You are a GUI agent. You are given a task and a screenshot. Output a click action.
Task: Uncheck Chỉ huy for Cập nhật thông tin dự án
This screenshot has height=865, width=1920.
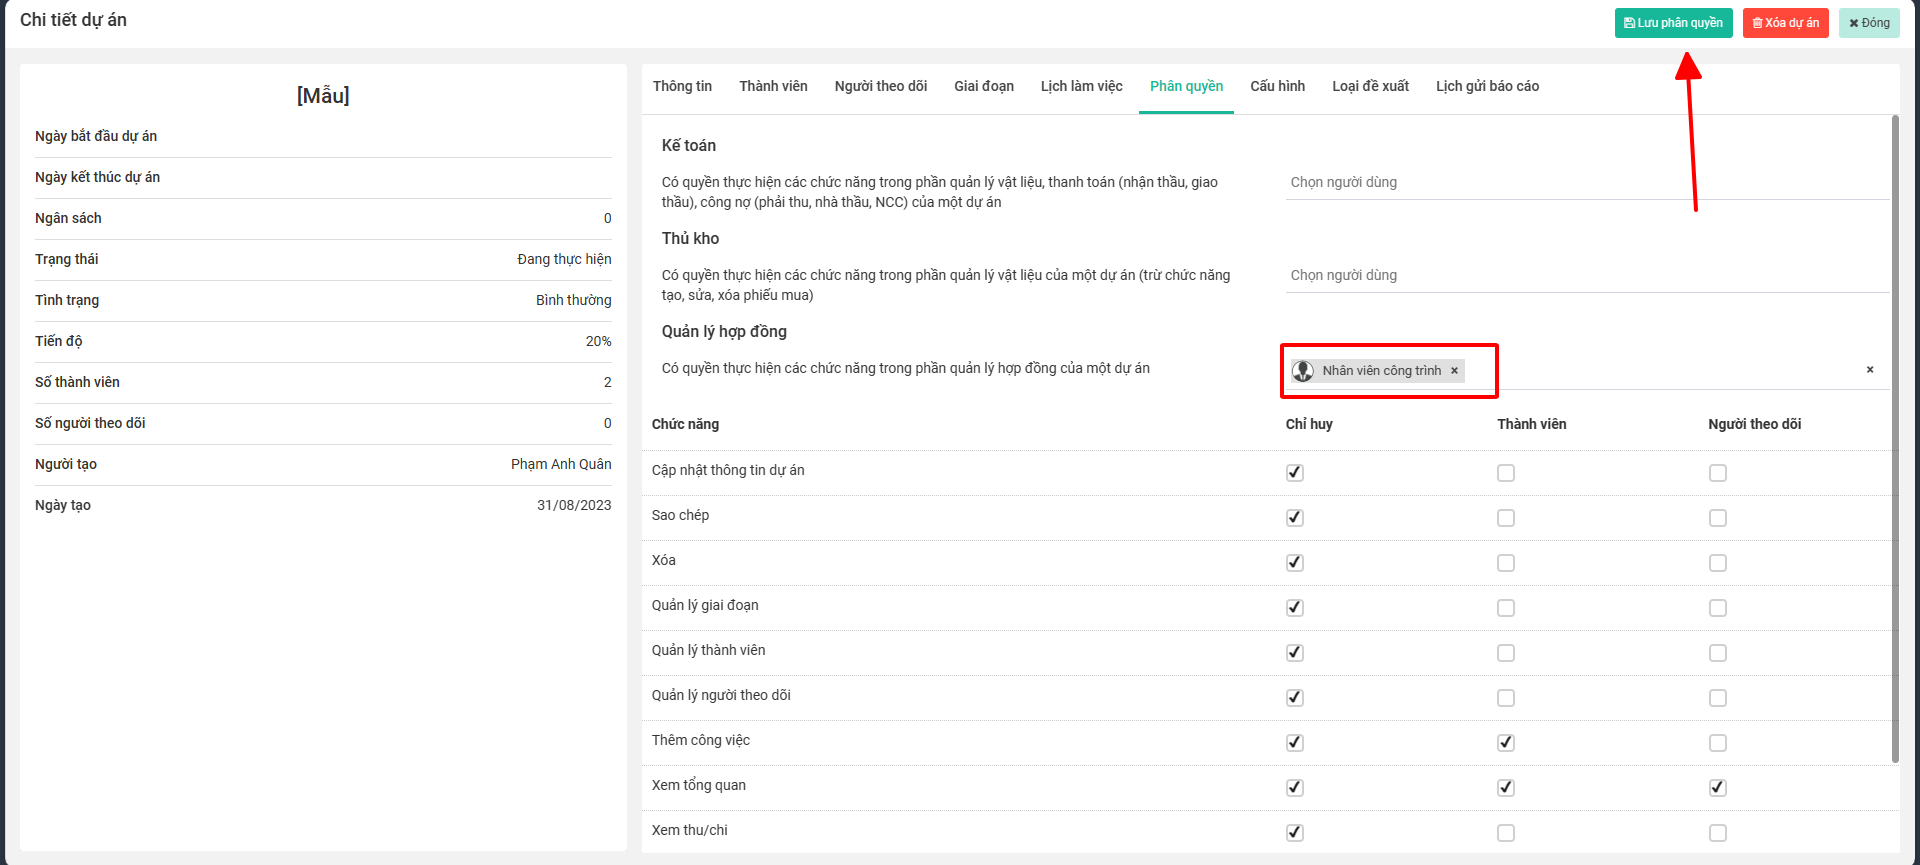pos(1295,473)
